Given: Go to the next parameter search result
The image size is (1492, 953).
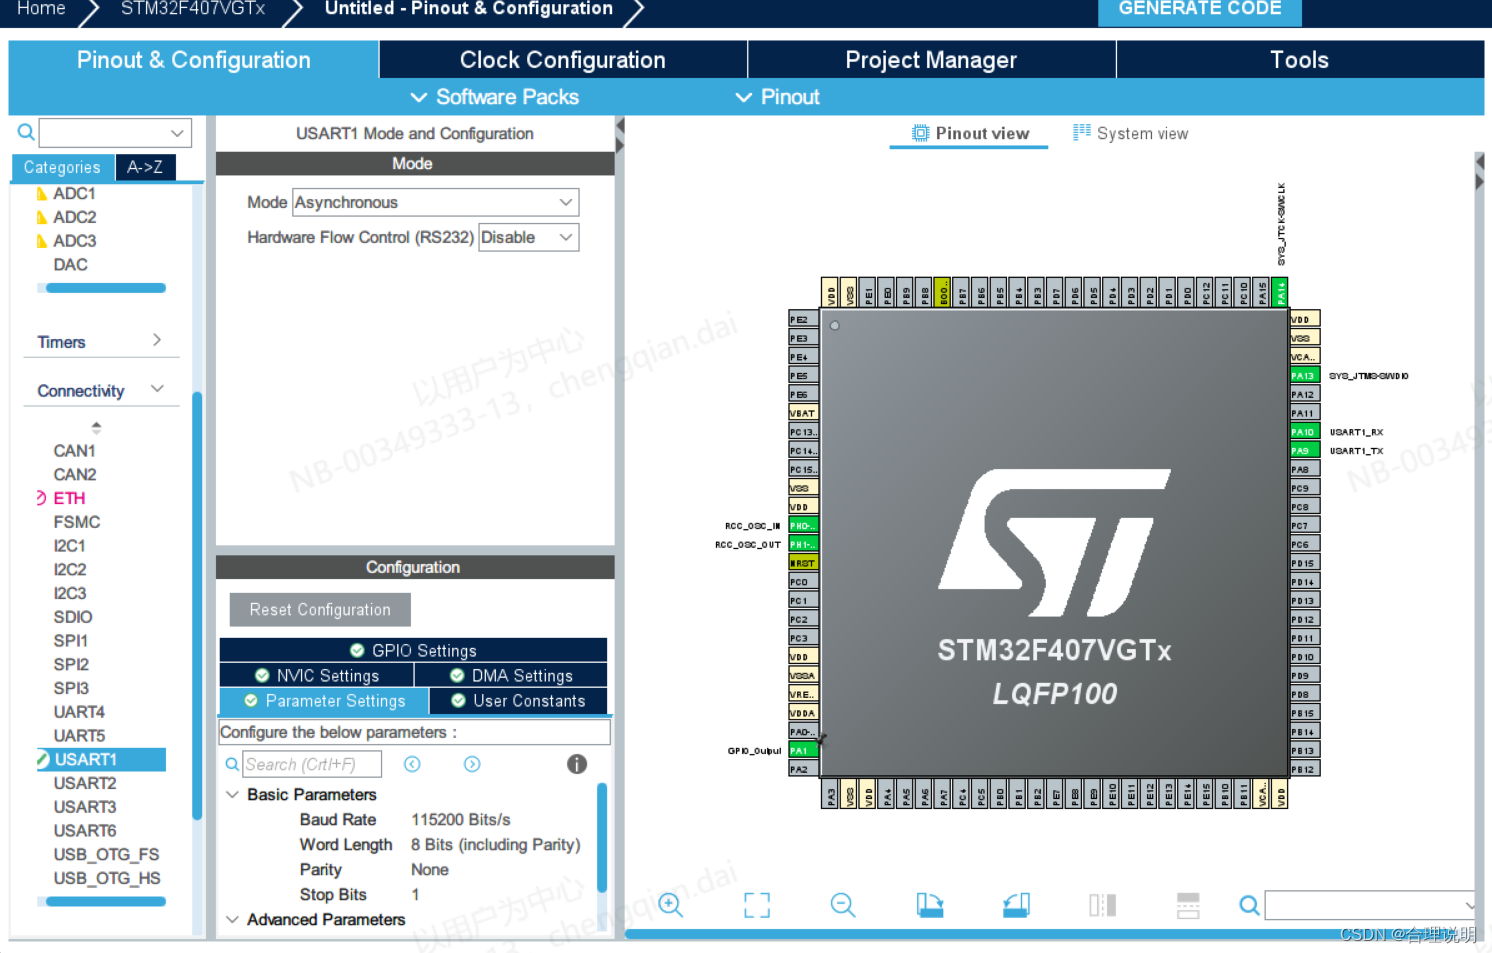Looking at the screenshot, I should tap(472, 764).
